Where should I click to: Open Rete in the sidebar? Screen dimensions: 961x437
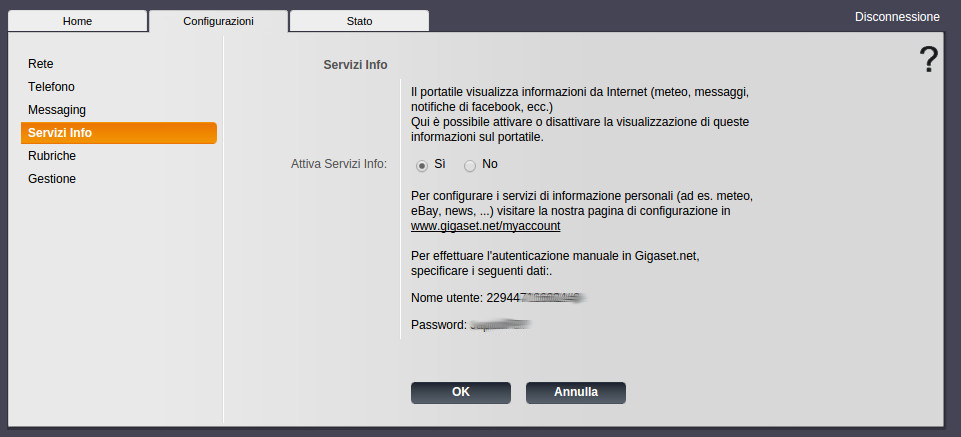pyautogui.click(x=41, y=64)
